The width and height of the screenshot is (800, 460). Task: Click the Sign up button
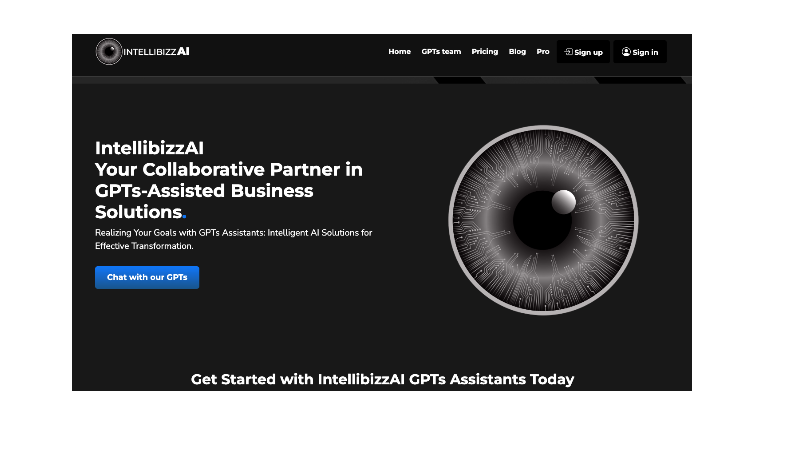click(583, 52)
